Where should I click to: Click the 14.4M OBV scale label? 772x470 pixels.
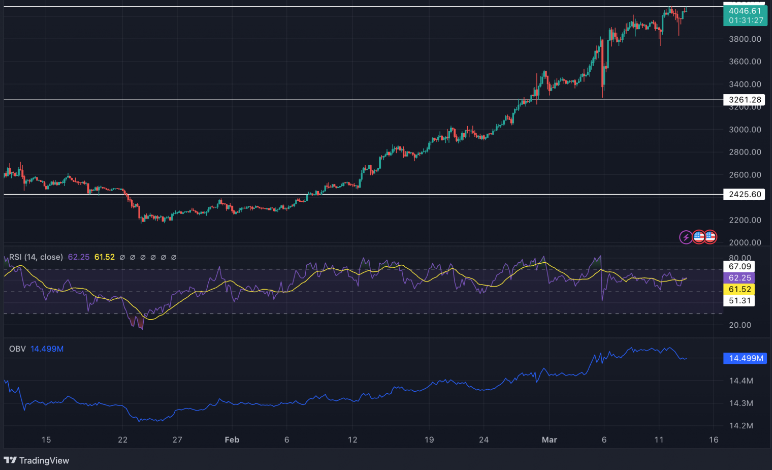point(741,380)
